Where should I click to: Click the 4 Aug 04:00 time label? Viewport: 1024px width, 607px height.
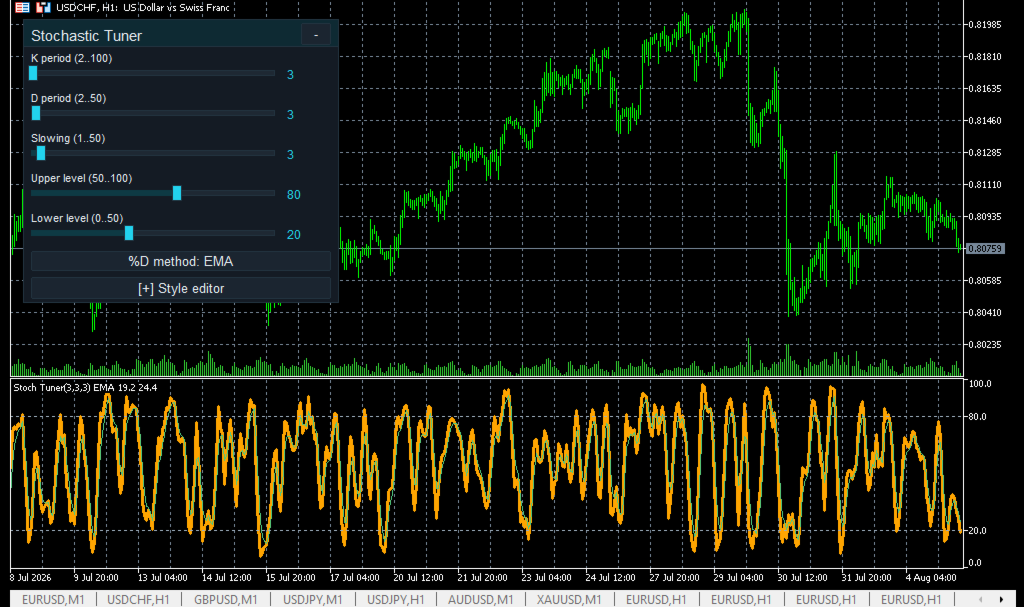[931, 578]
